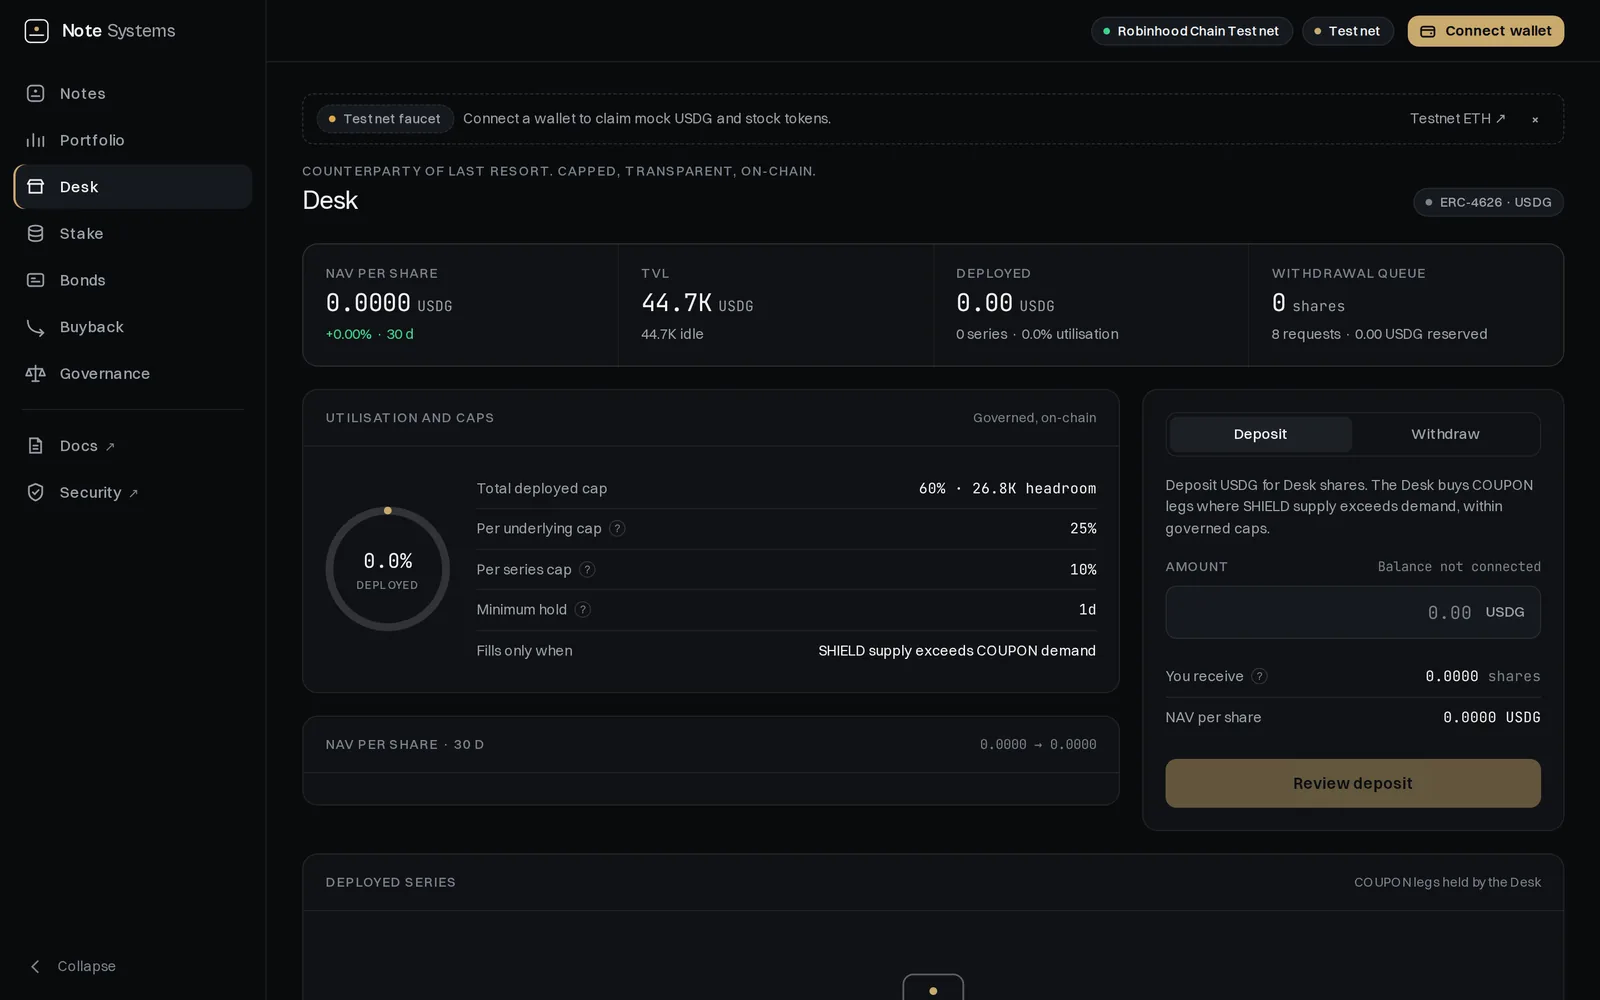Click the 'Governed, on-chain' label
This screenshot has height=1000, width=1600.
point(1034,418)
